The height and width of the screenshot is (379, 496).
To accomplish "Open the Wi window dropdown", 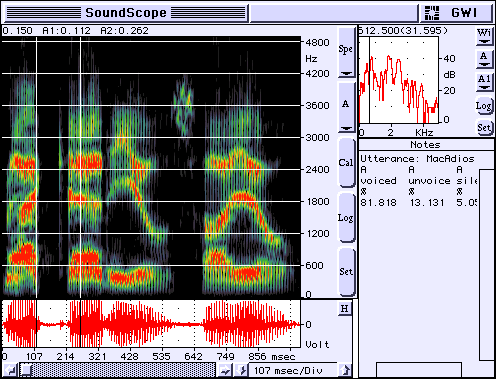I will tap(484, 36).
